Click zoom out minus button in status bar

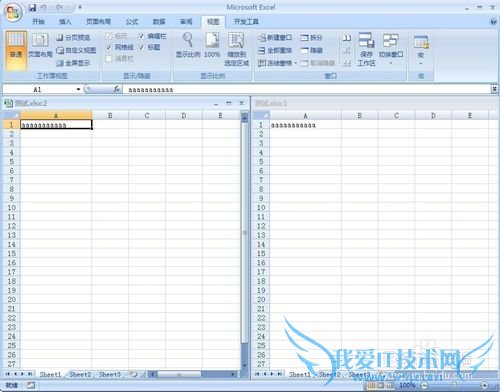[424, 385]
